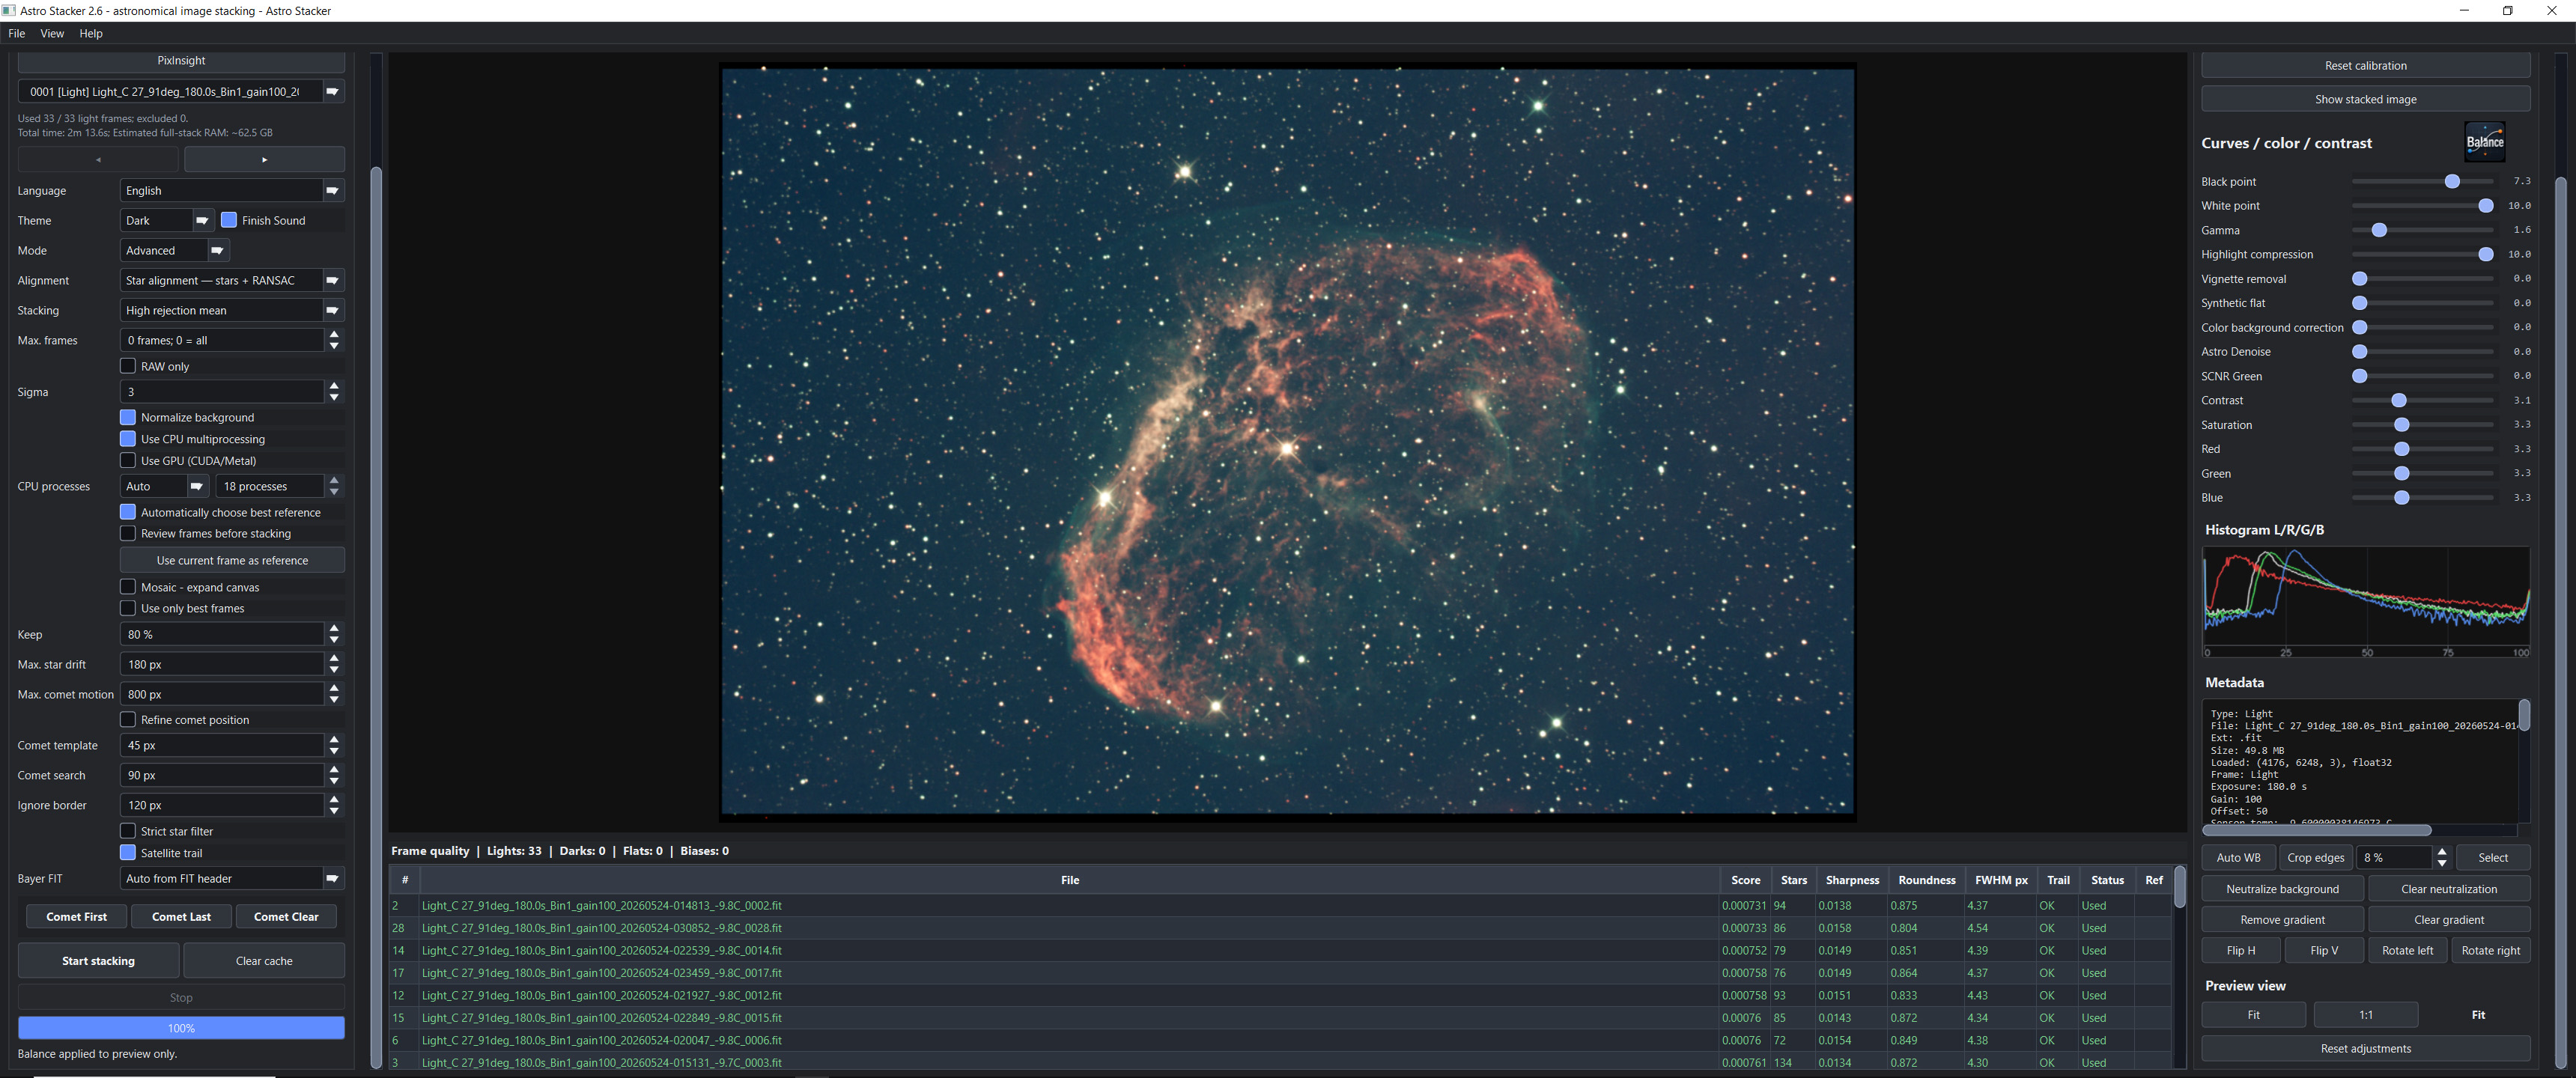Set preview view to 1:1
Viewport: 2576px width, 1078px height.
click(x=2365, y=1014)
